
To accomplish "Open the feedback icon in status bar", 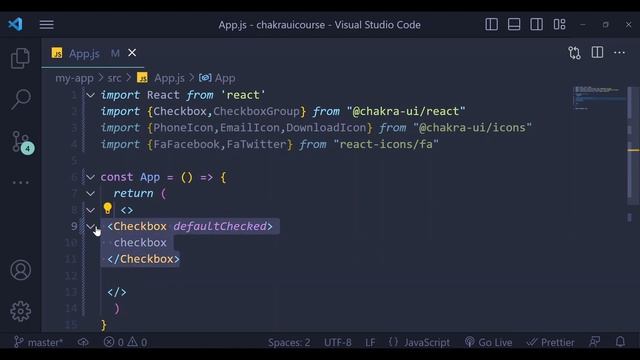I will tap(595, 342).
